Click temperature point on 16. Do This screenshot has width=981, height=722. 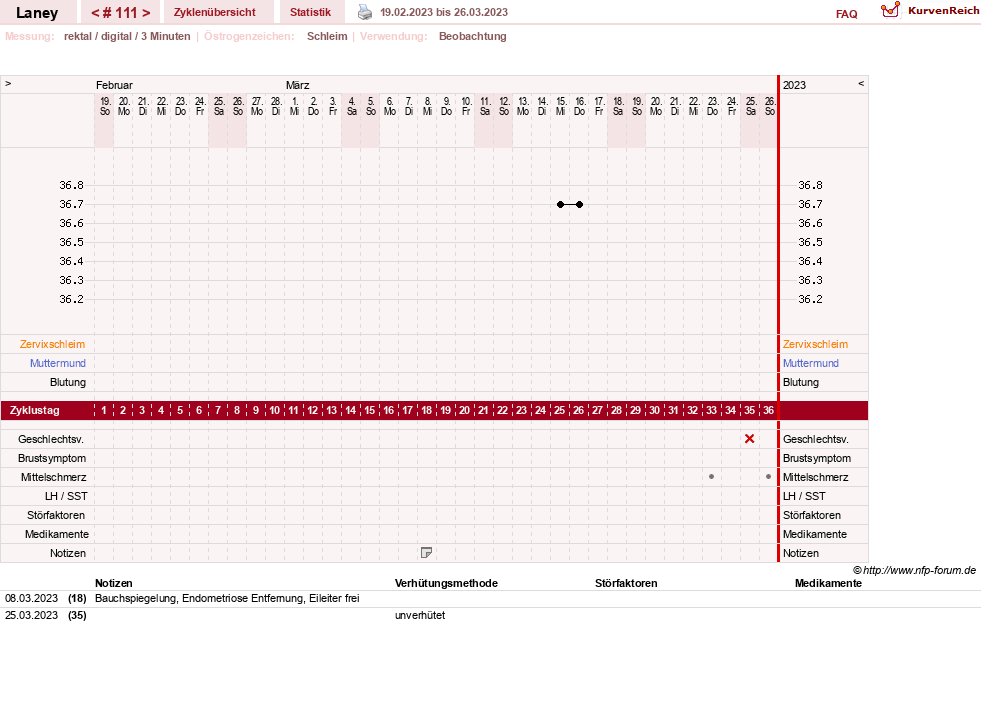click(x=579, y=205)
